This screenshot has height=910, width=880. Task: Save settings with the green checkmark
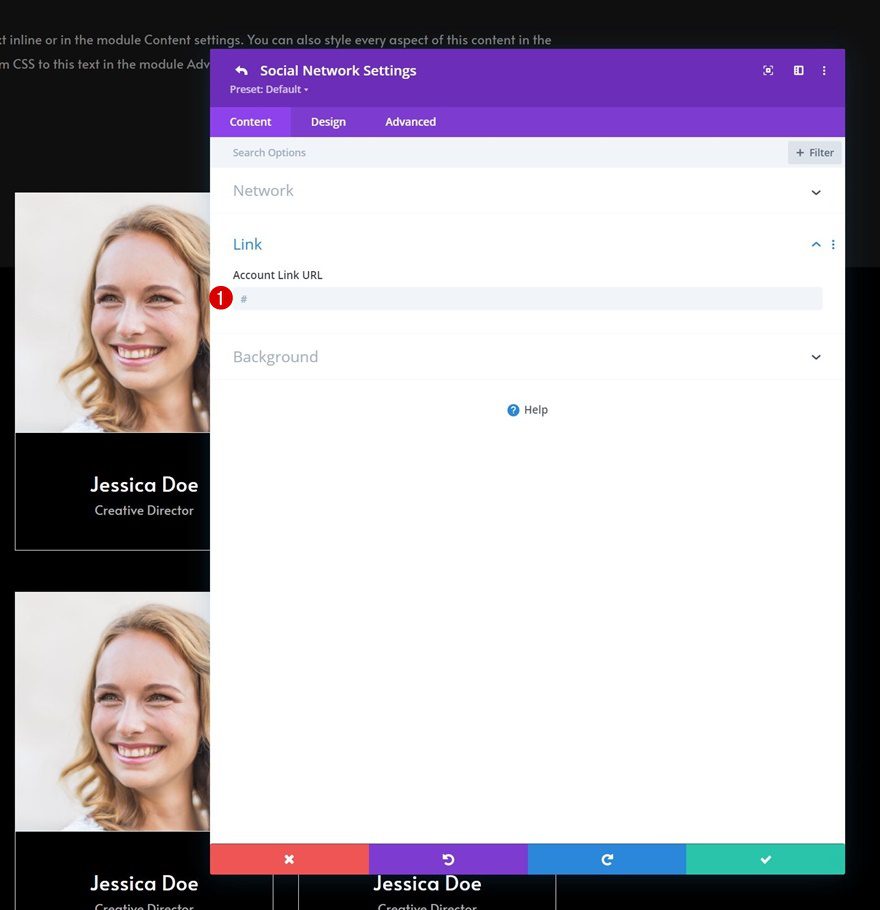[x=765, y=858]
